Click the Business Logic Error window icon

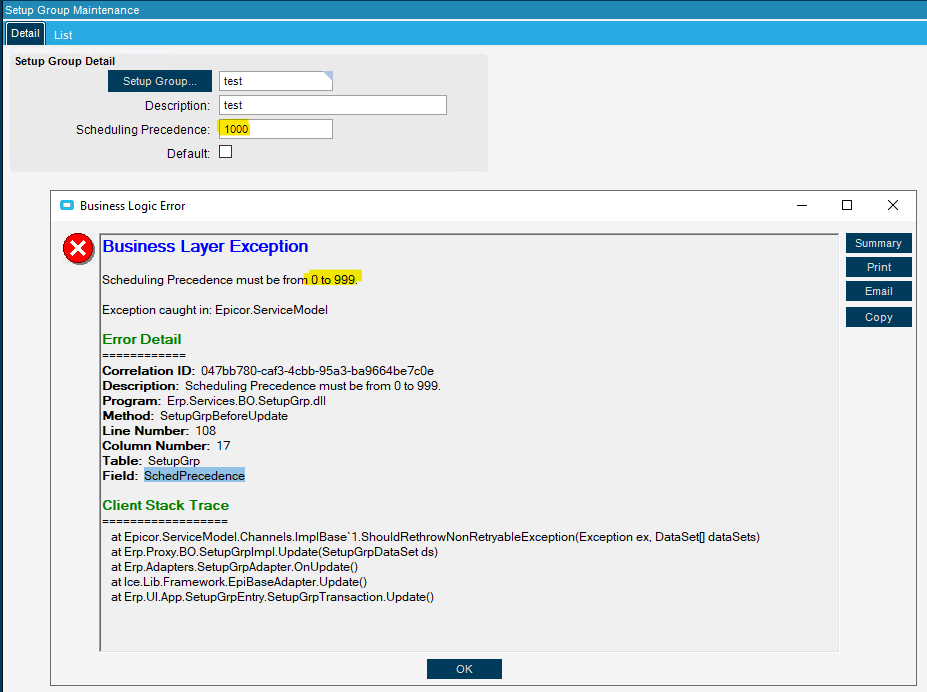click(67, 206)
